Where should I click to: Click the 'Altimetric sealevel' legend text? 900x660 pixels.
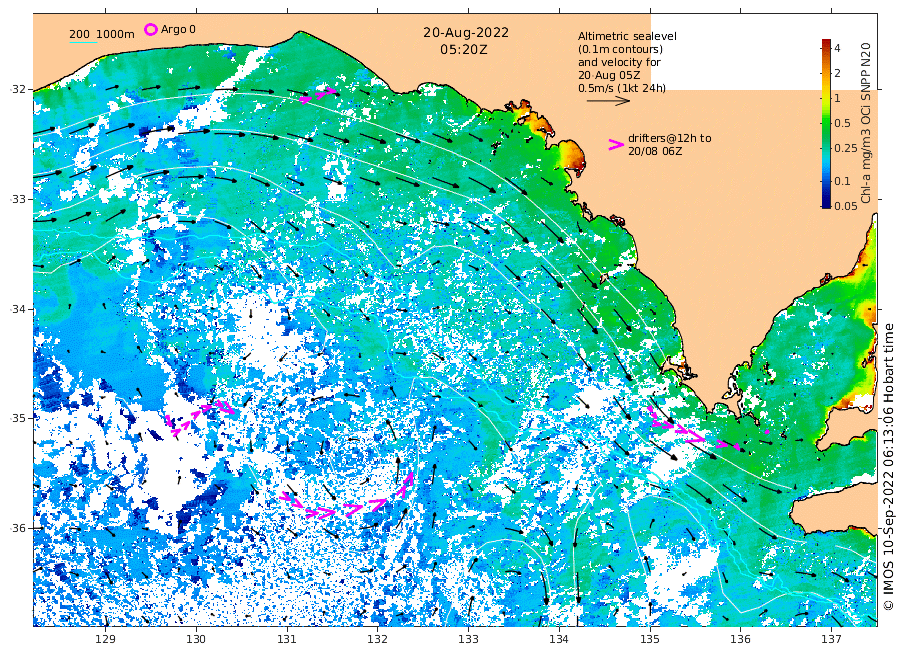click(x=627, y=36)
